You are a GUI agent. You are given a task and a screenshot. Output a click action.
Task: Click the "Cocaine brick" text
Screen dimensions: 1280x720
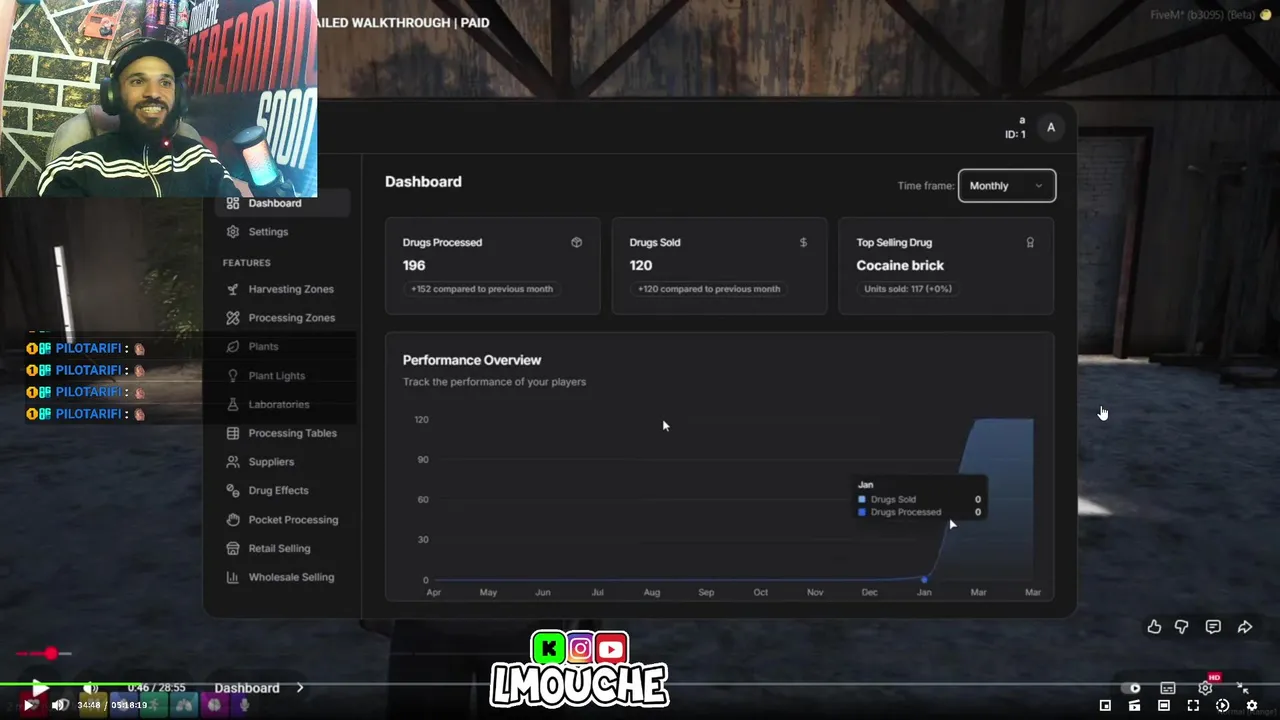tap(900, 265)
